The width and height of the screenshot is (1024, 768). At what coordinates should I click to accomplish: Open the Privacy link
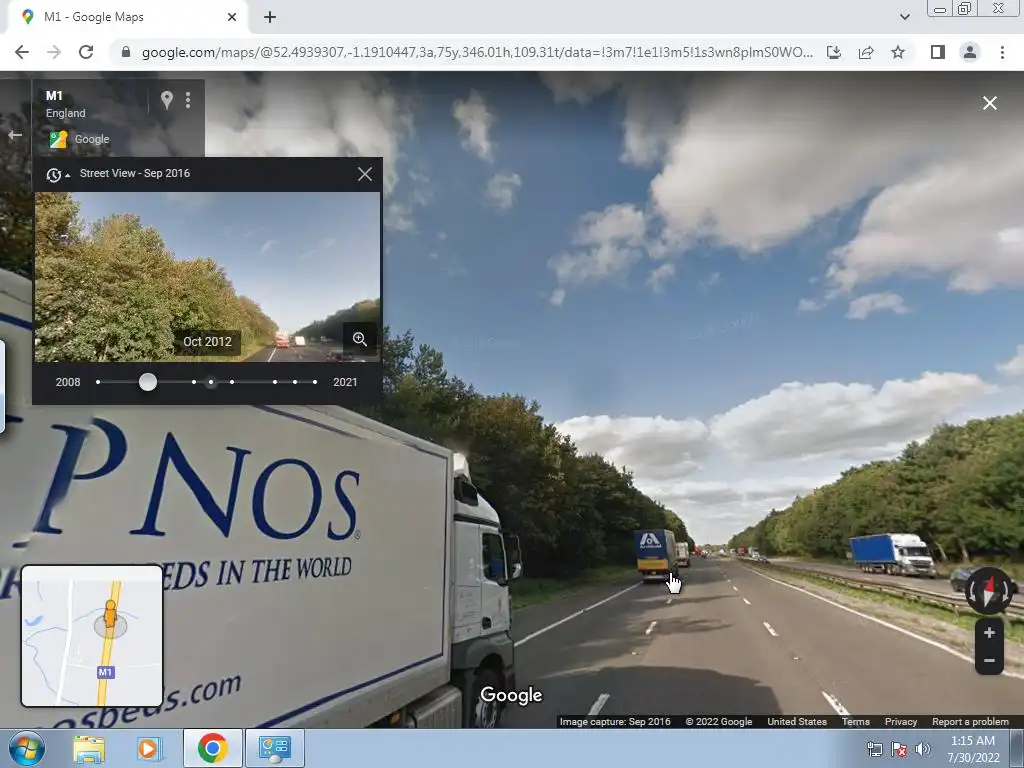(x=901, y=722)
